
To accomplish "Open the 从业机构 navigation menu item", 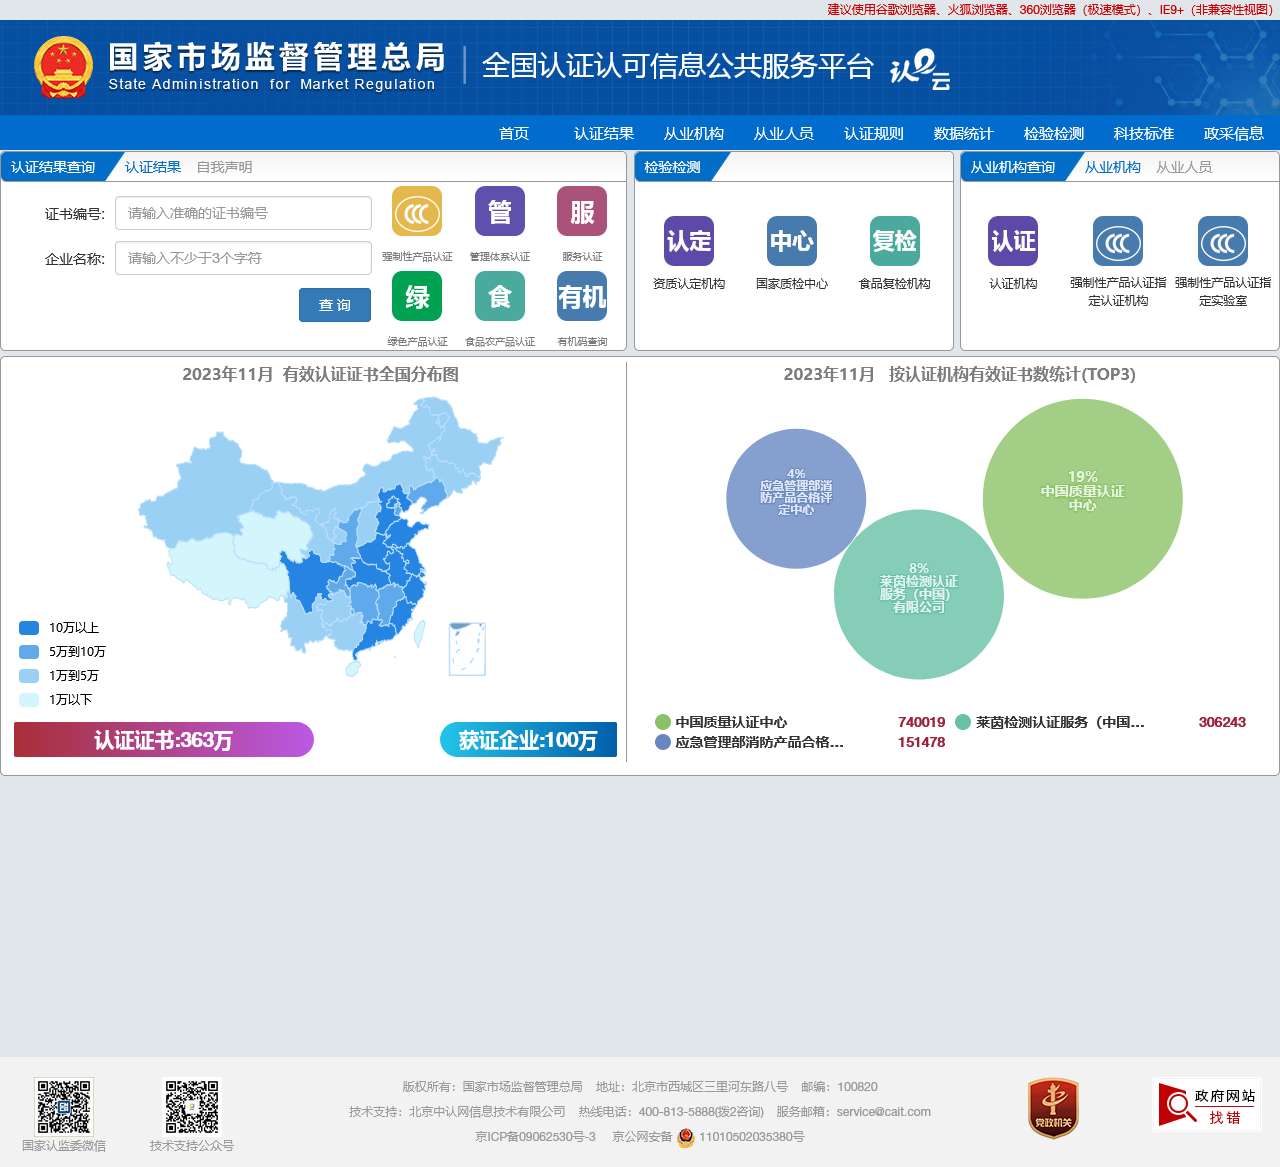I will point(694,133).
